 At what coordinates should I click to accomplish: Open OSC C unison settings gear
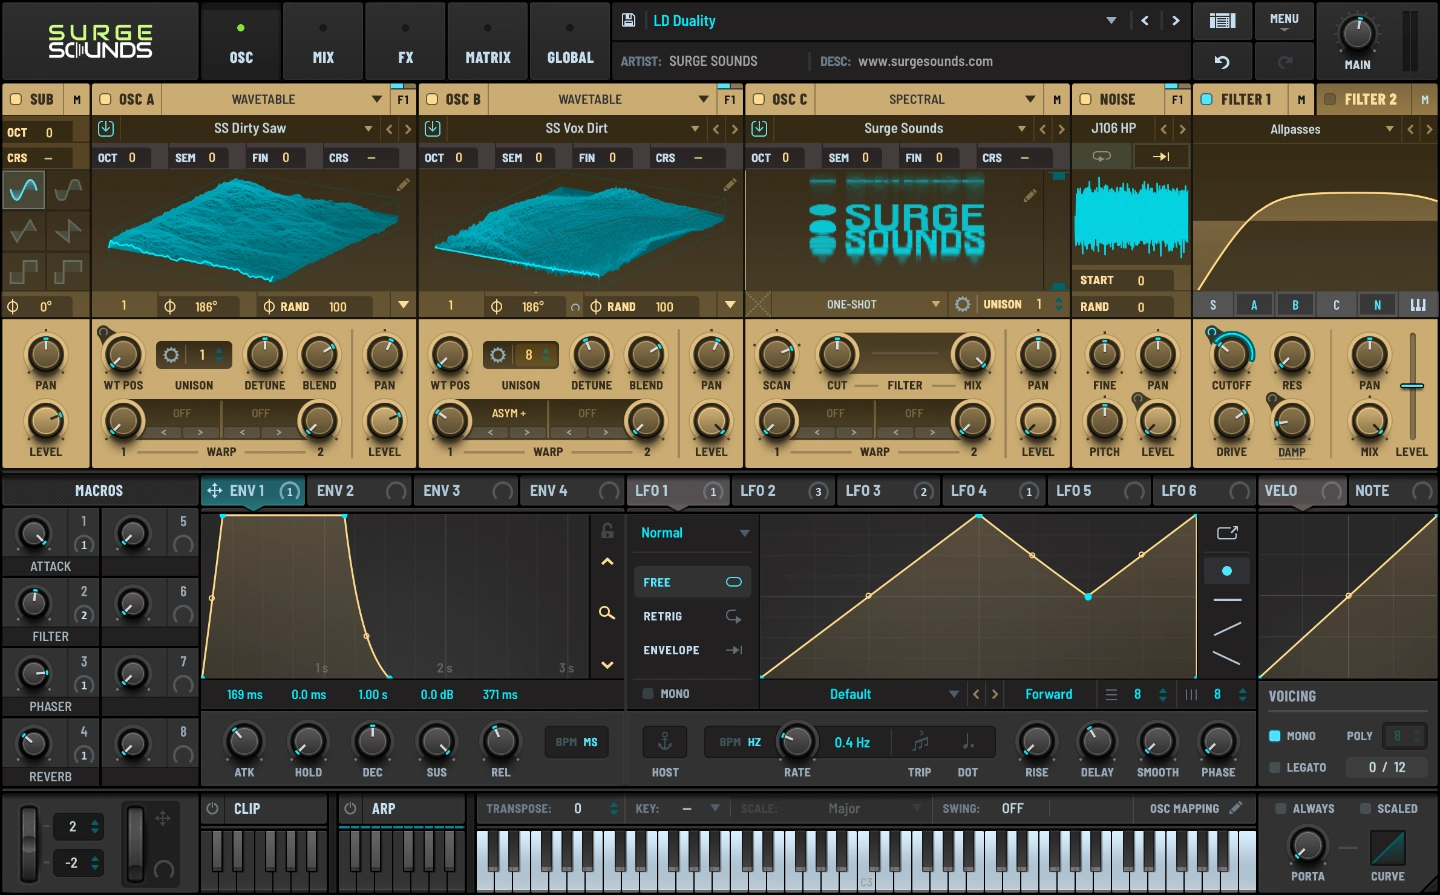pos(962,304)
